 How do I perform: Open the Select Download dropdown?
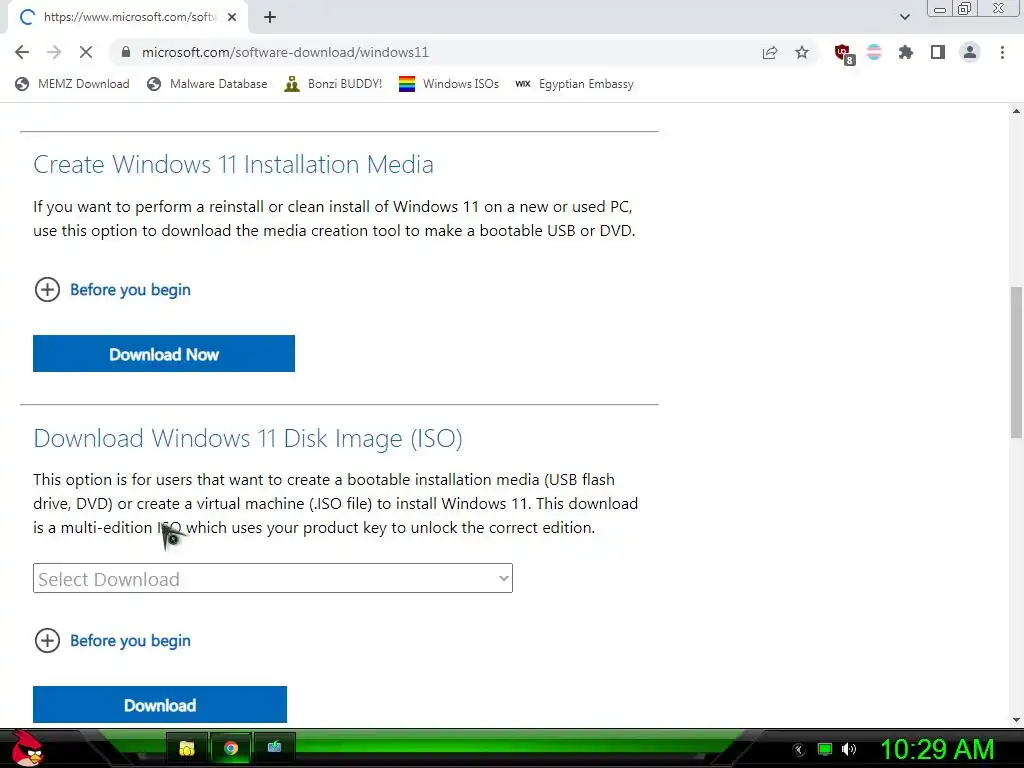click(x=273, y=578)
